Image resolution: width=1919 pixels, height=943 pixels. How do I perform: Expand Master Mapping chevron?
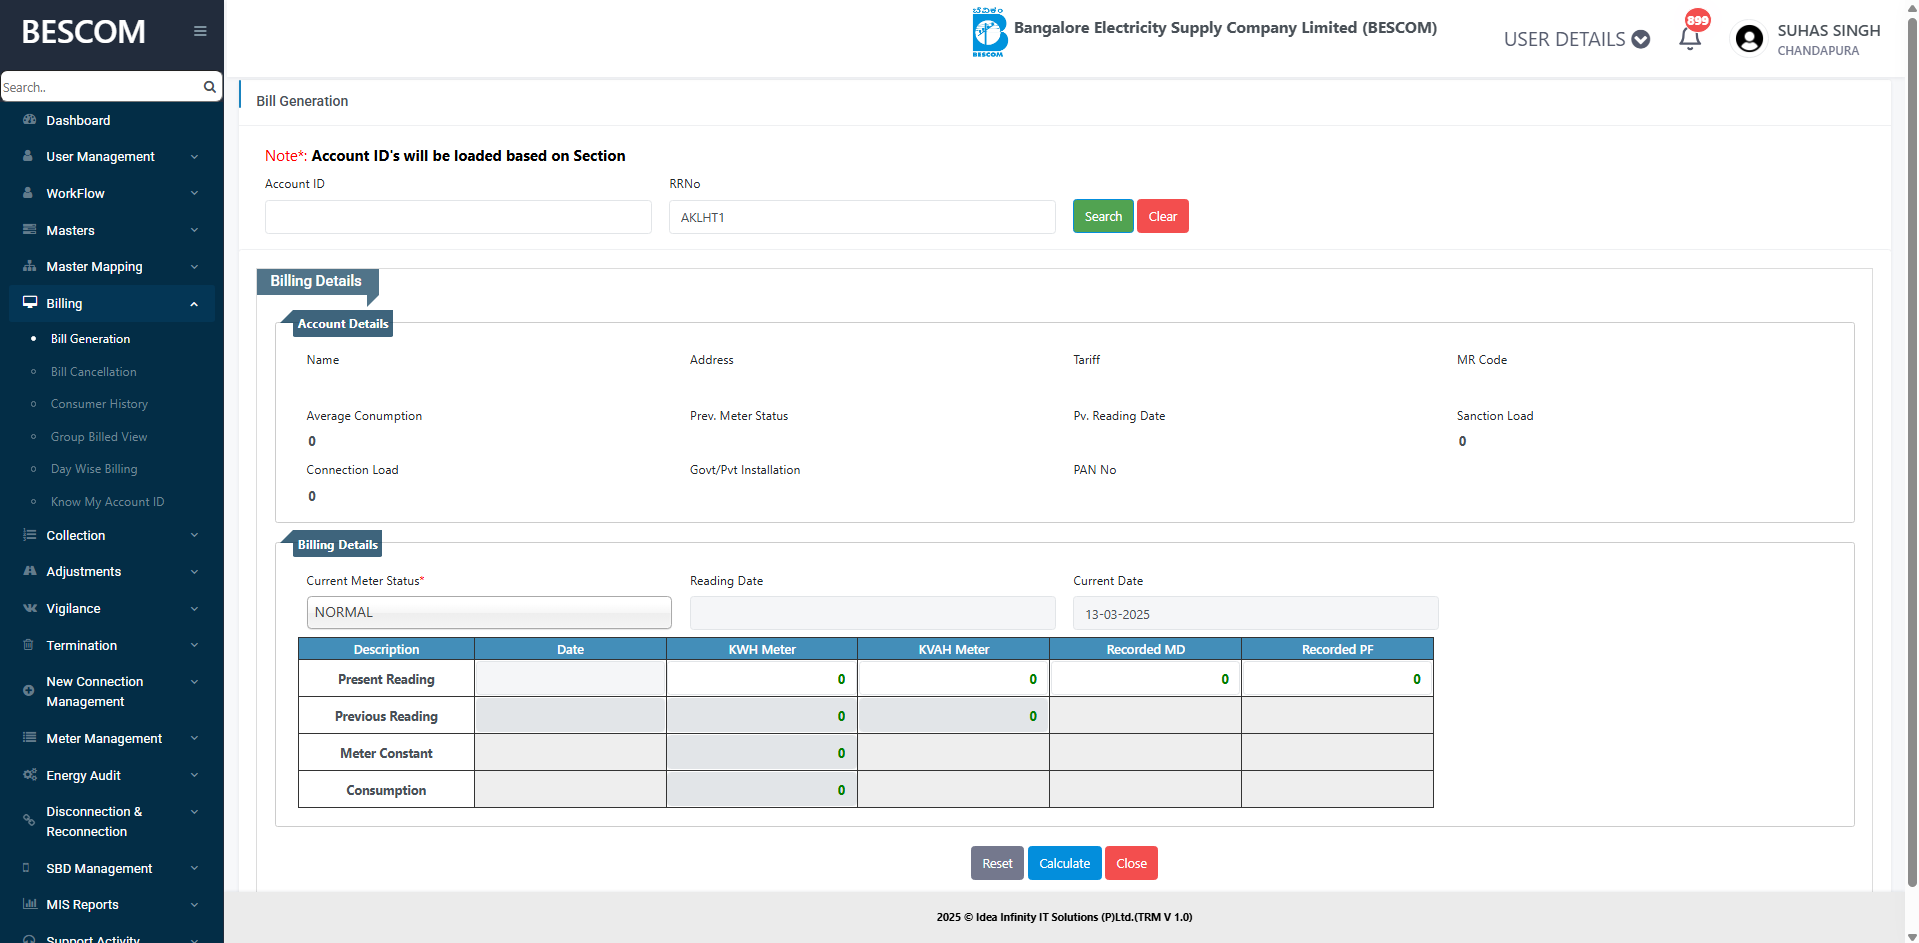(x=194, y=267)
